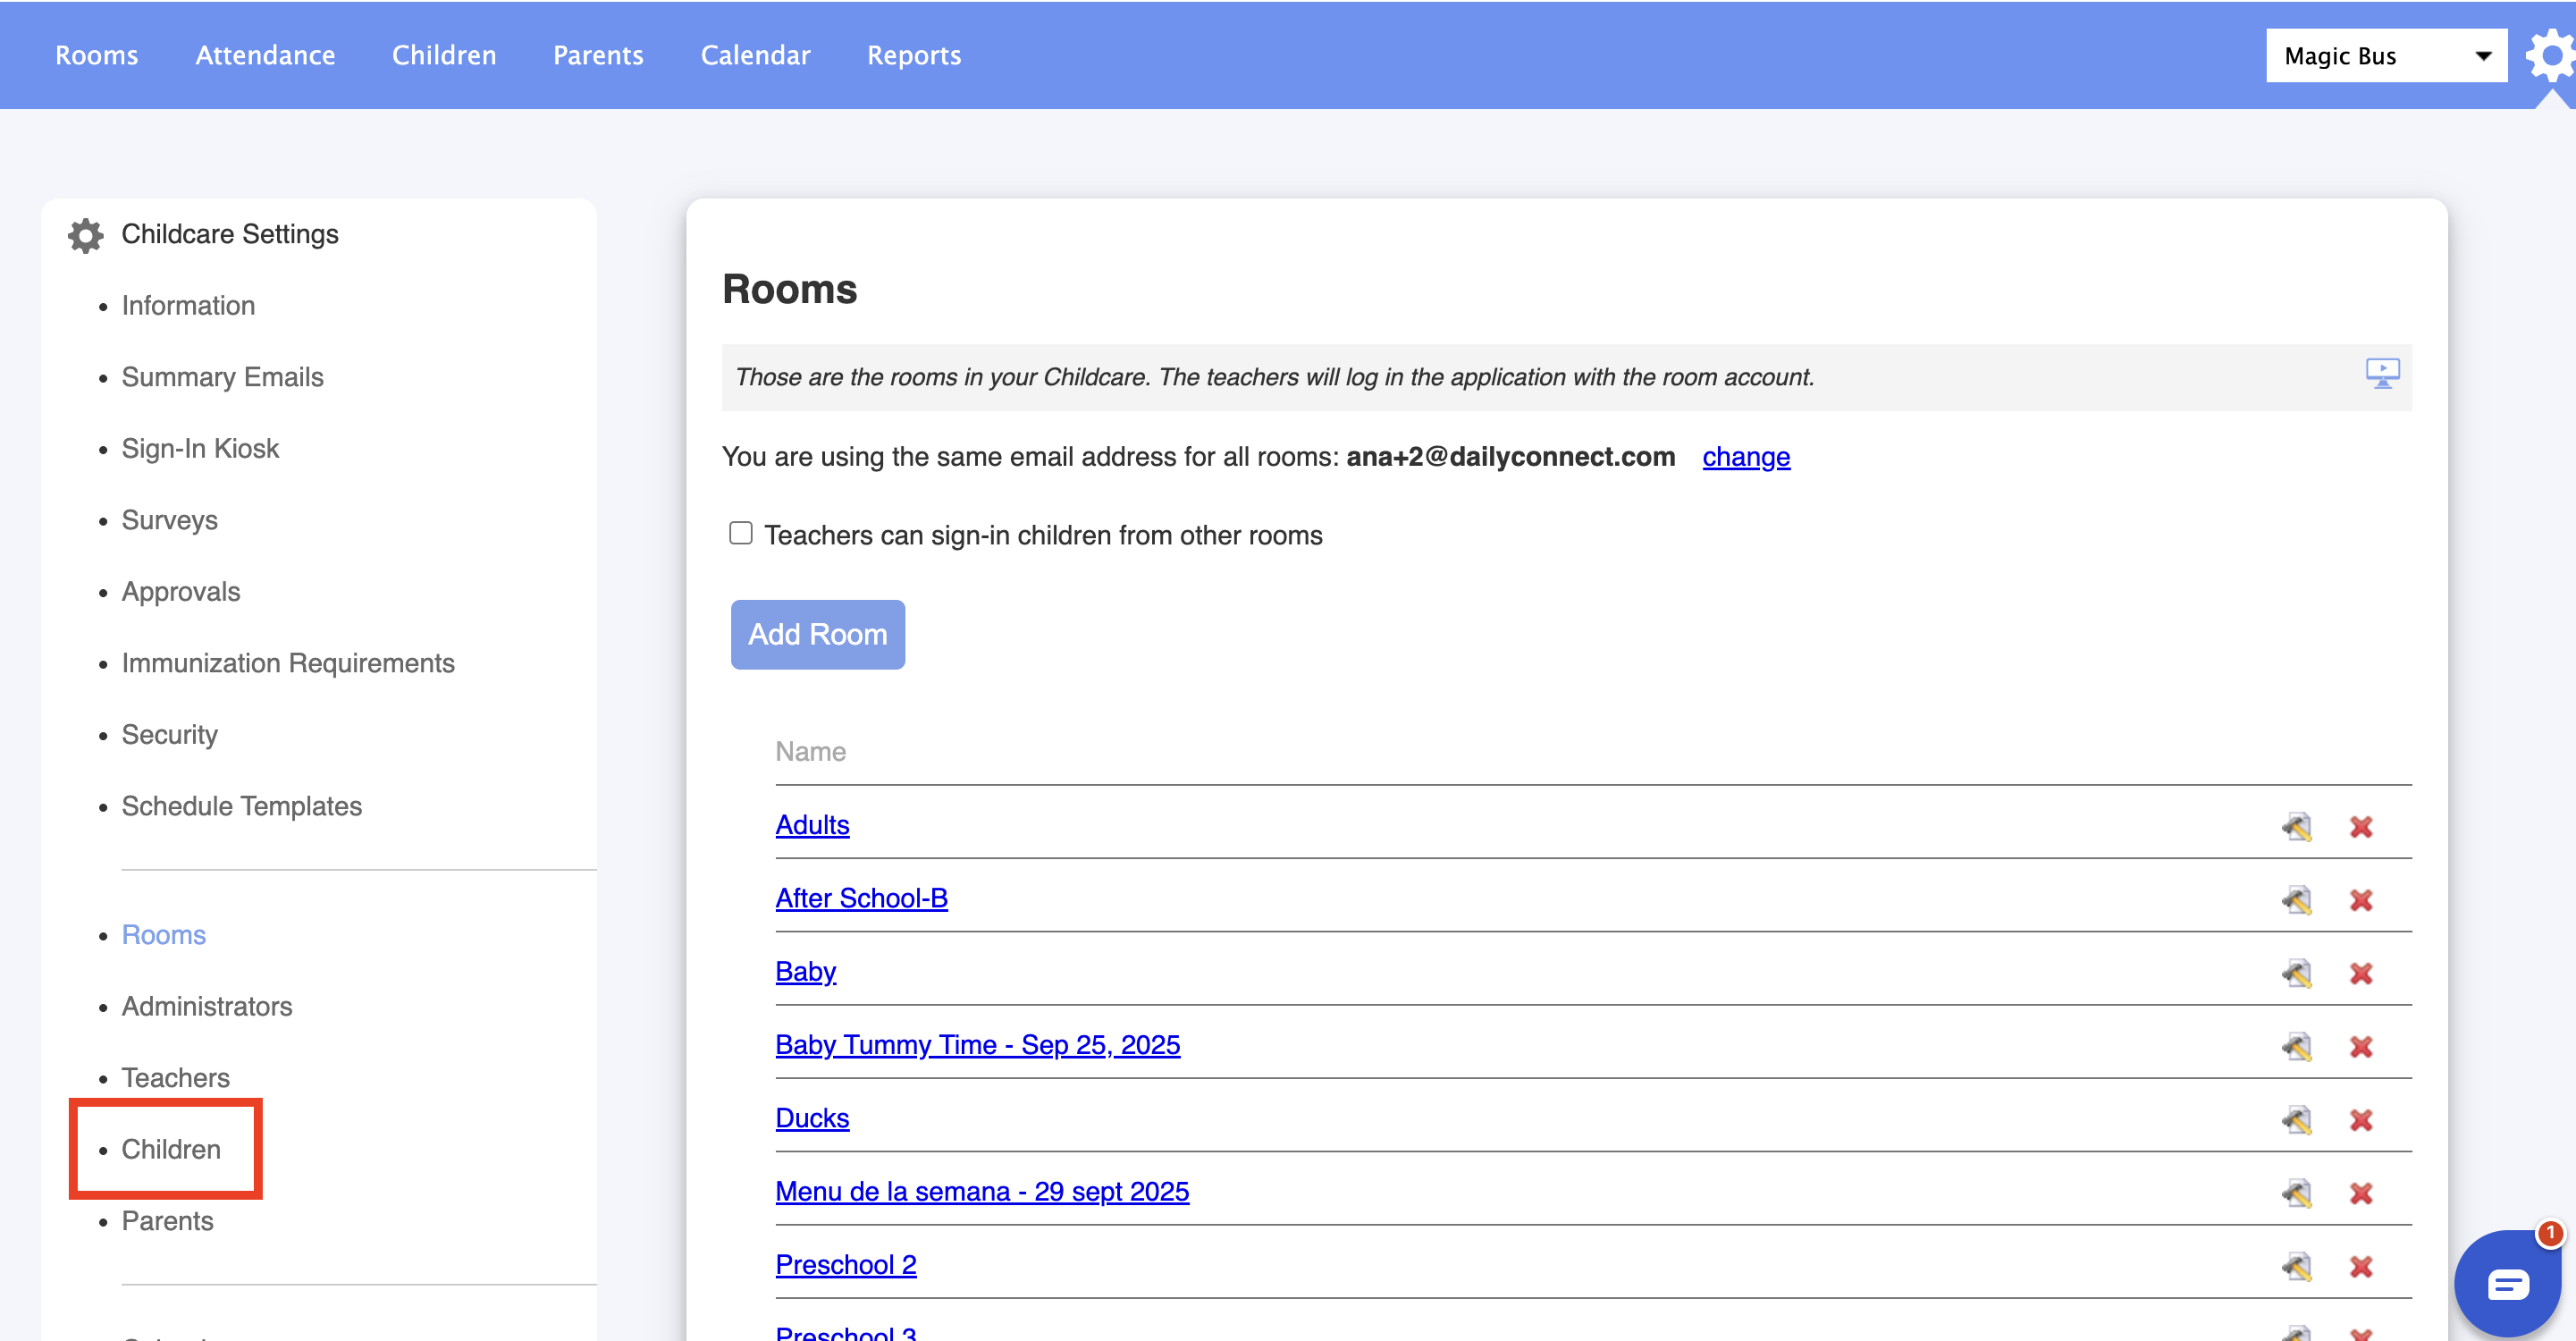Delete the After School-B room
This screenshot has width=2576, height=1341.
click(2361, 900)
